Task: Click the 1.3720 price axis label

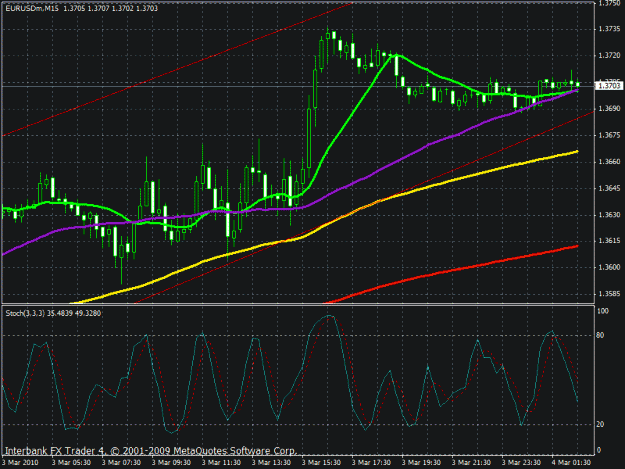Action: [x=609, y=55]
